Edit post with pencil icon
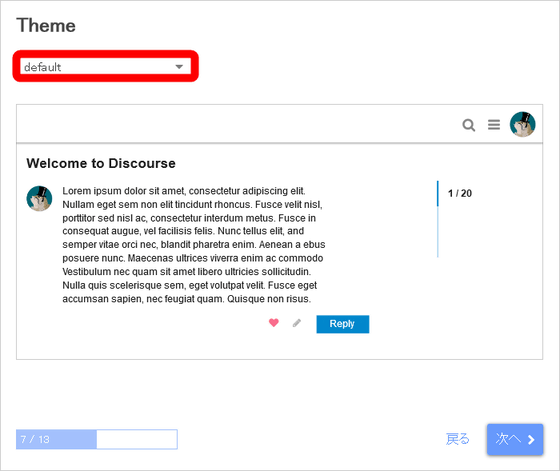The image size is (560, 471). coord(297,323)
